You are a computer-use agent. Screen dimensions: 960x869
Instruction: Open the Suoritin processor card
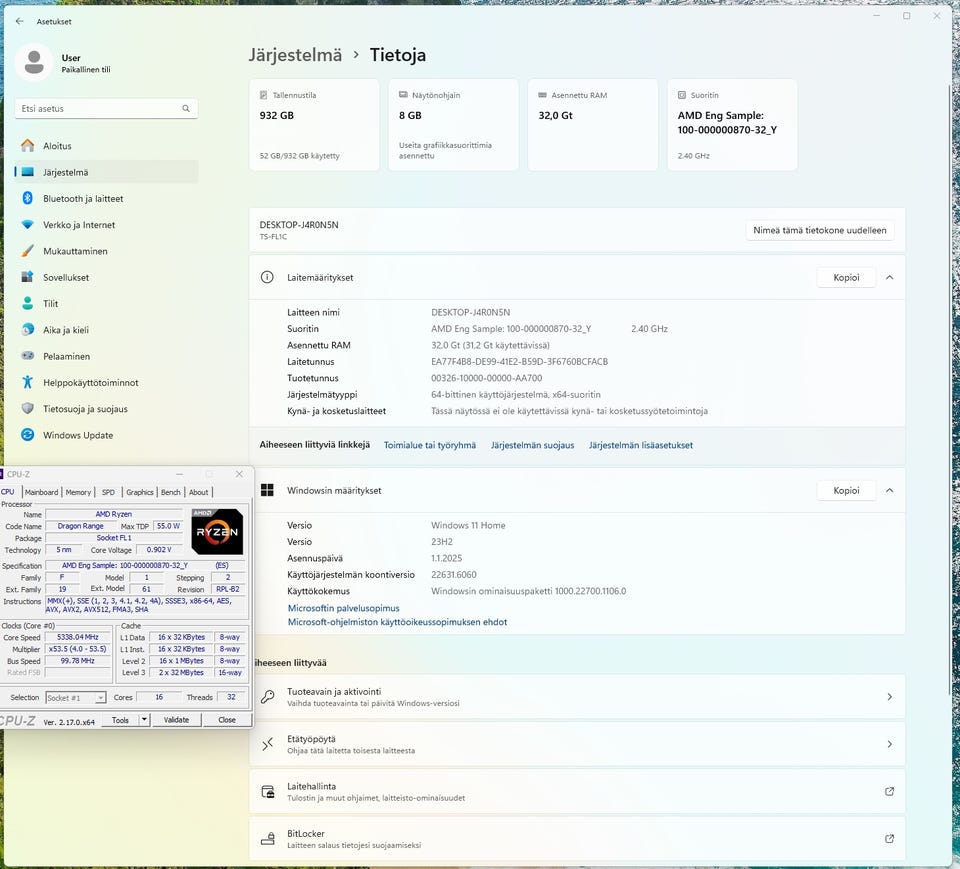(x=732, y=124)
